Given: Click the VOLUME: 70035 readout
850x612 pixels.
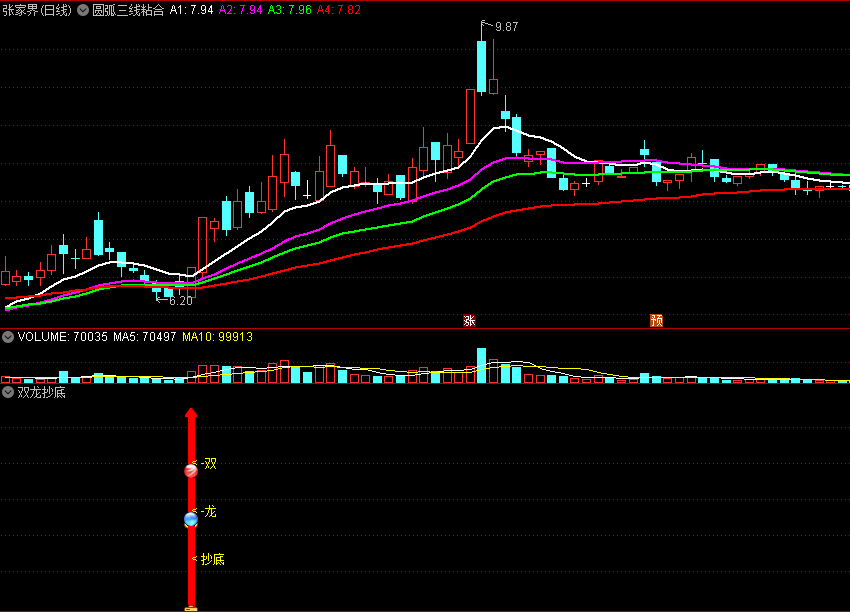Looking at the screenshot, I should coord(63,337).
